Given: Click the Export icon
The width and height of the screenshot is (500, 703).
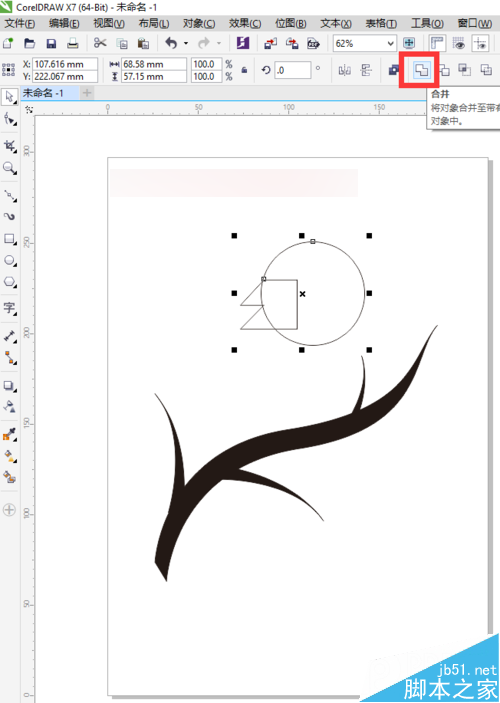Looking at the screenshot, I should 292,43.
